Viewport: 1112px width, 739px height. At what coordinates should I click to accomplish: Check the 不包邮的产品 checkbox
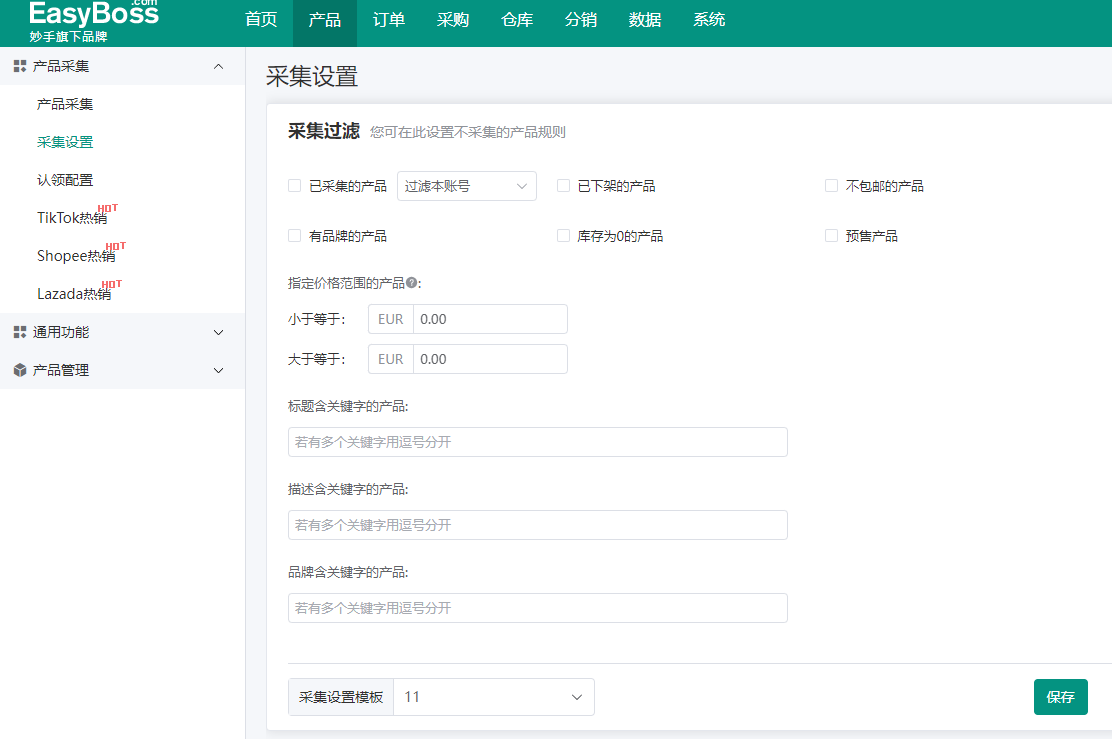pos(831,186)
